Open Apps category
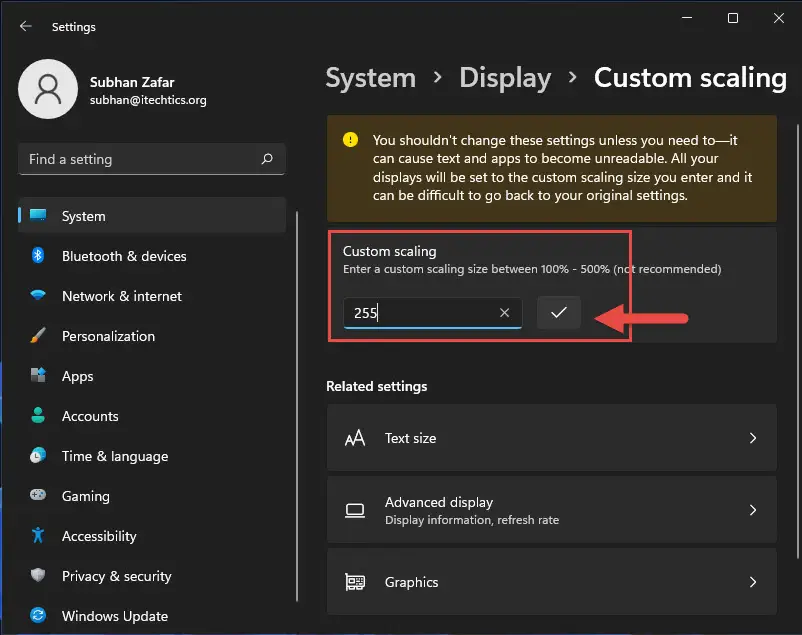802x635 pixels. coord(152,376)
